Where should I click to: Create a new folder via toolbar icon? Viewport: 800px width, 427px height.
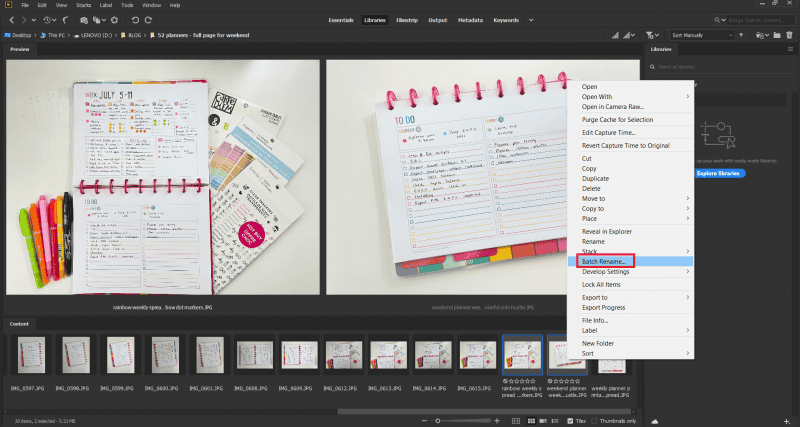tap(777, 35)
